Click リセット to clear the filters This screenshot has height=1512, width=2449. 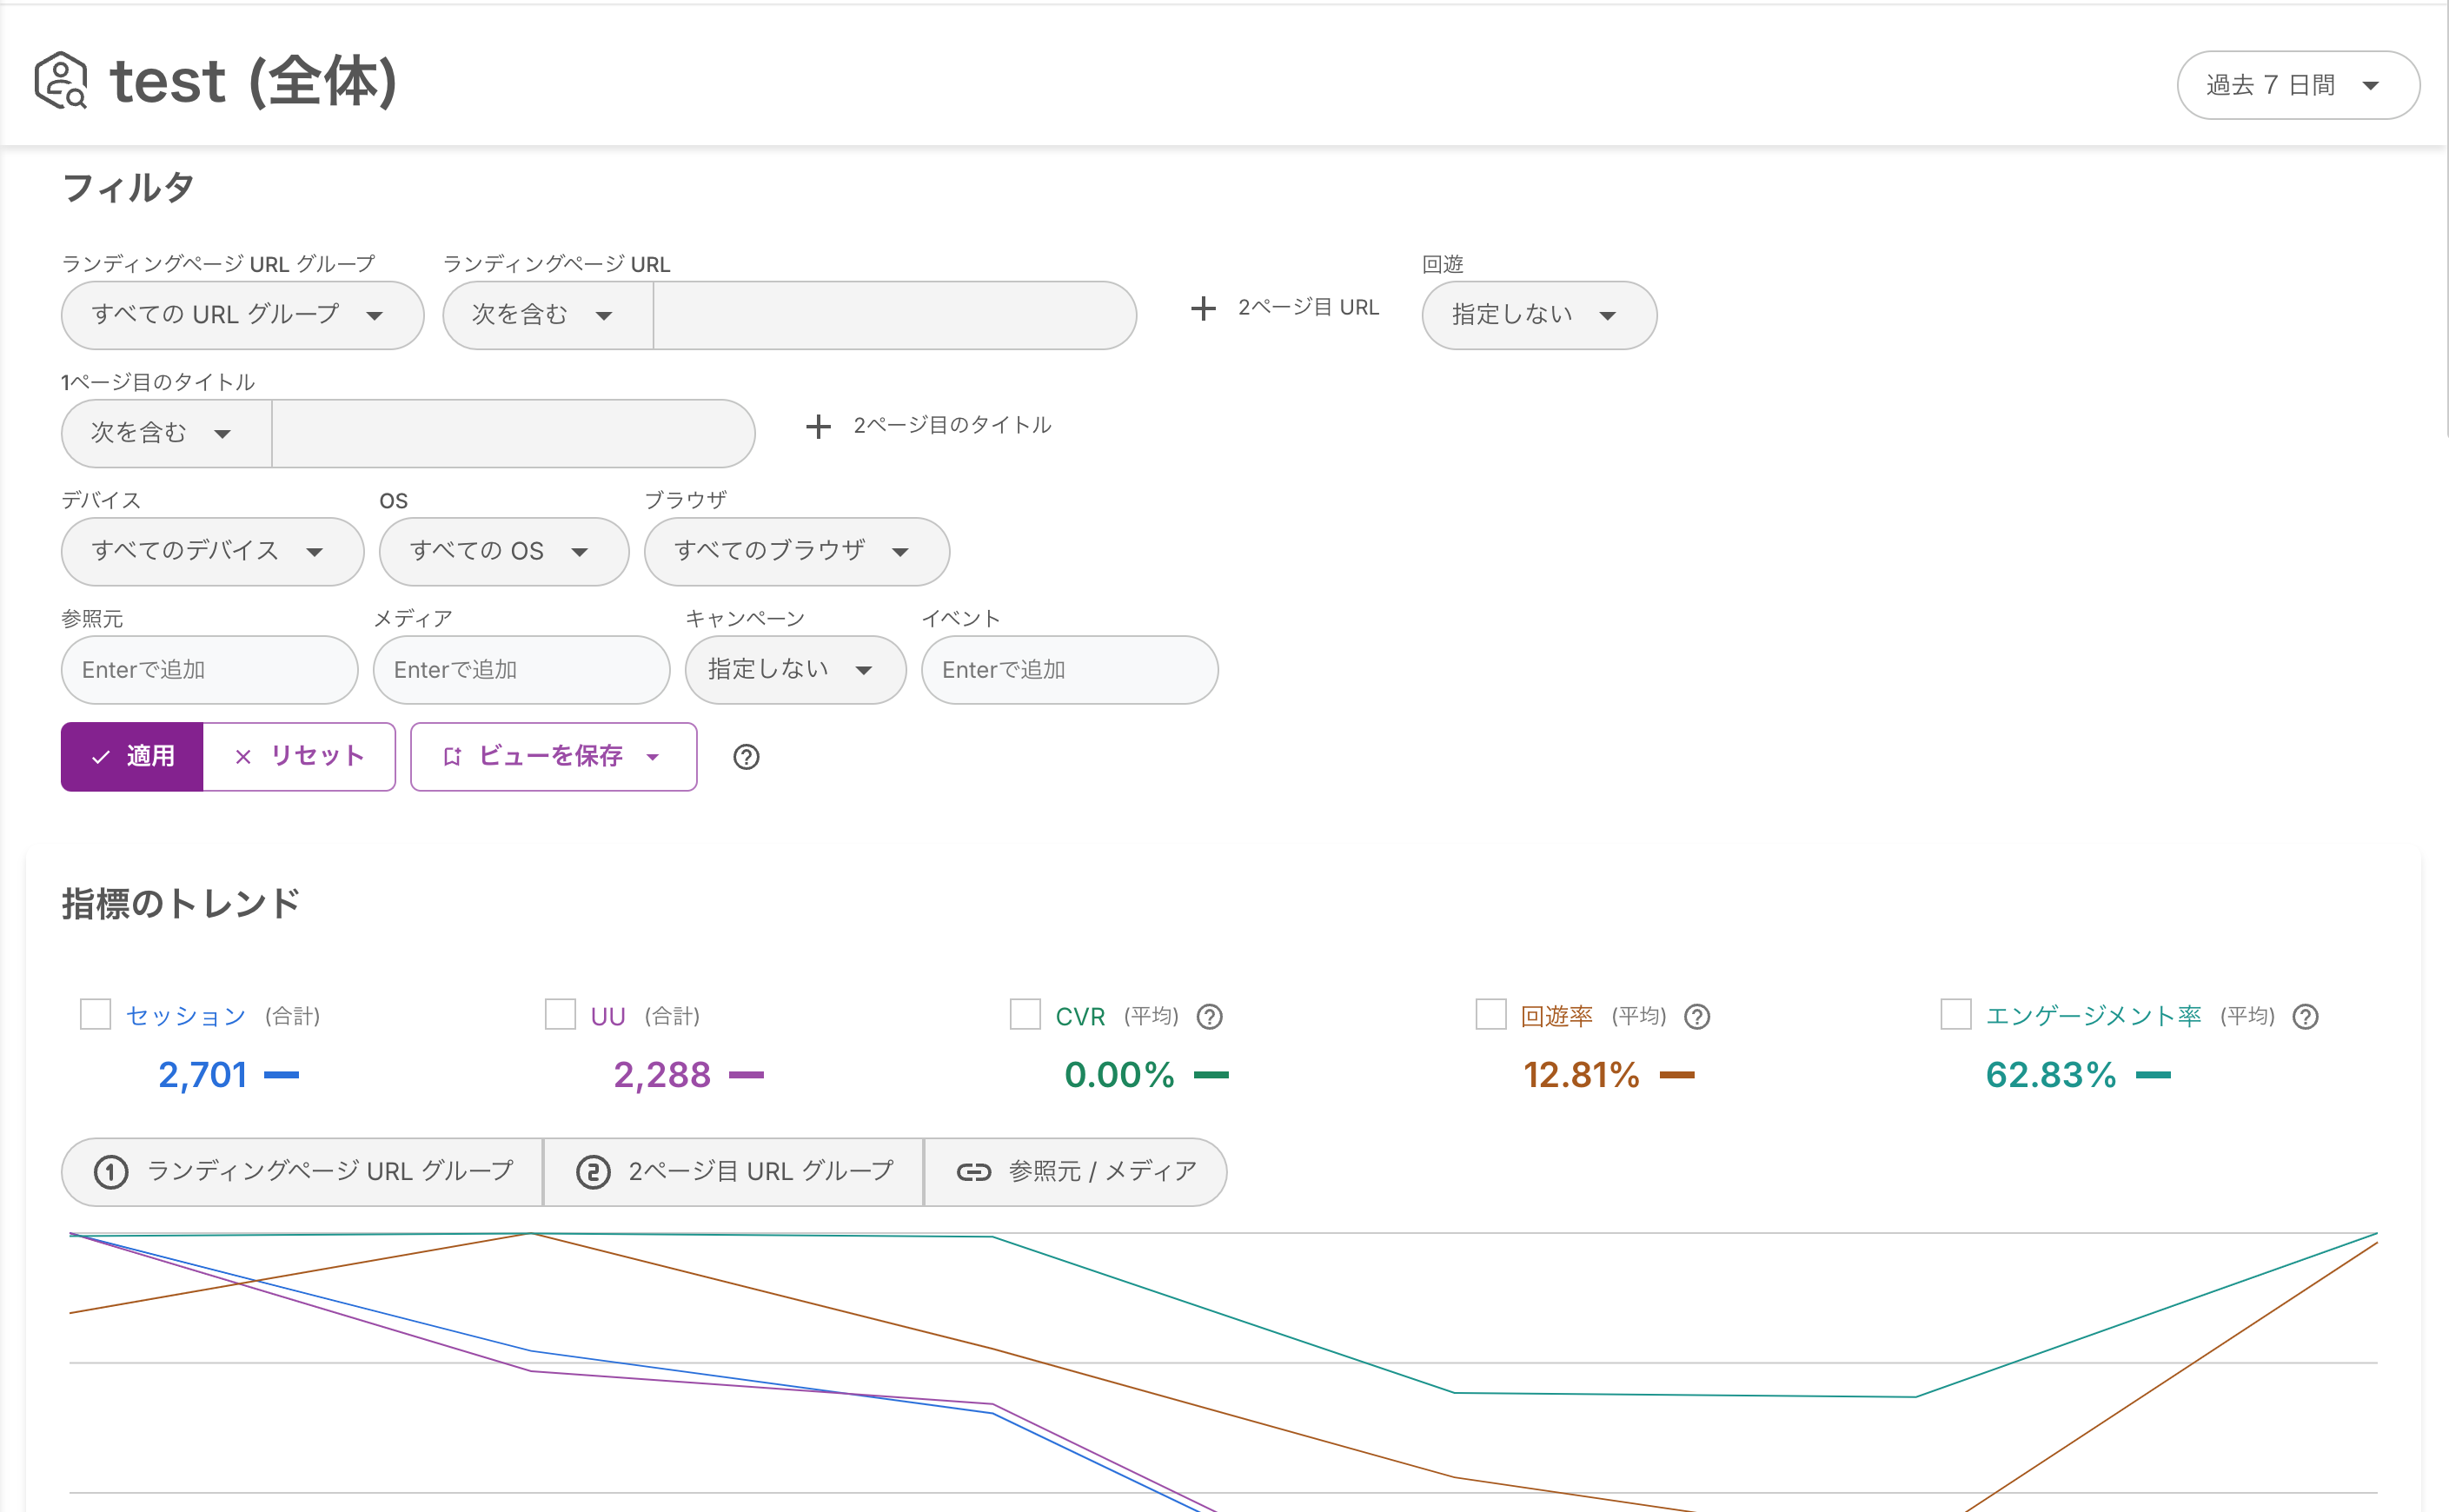[x=298, y=757]
